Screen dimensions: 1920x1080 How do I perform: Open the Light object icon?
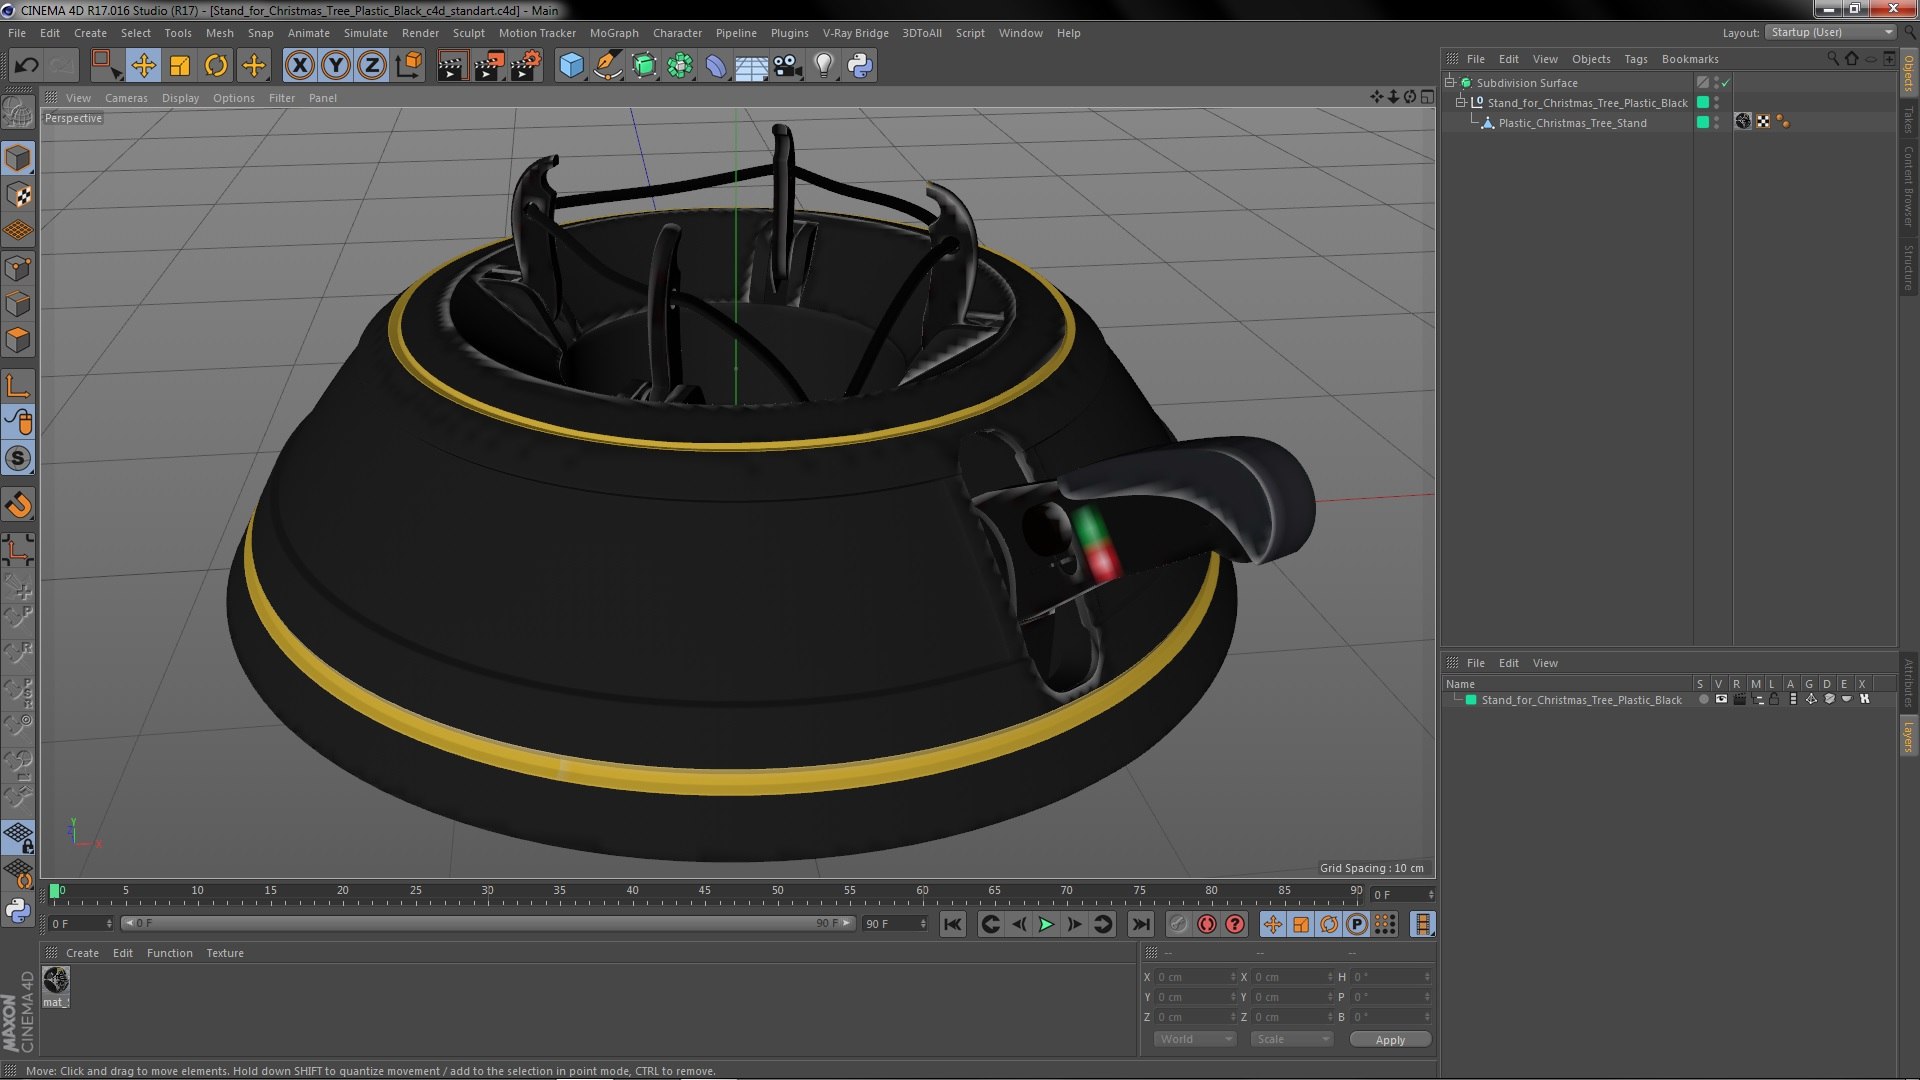click(824, 66)
